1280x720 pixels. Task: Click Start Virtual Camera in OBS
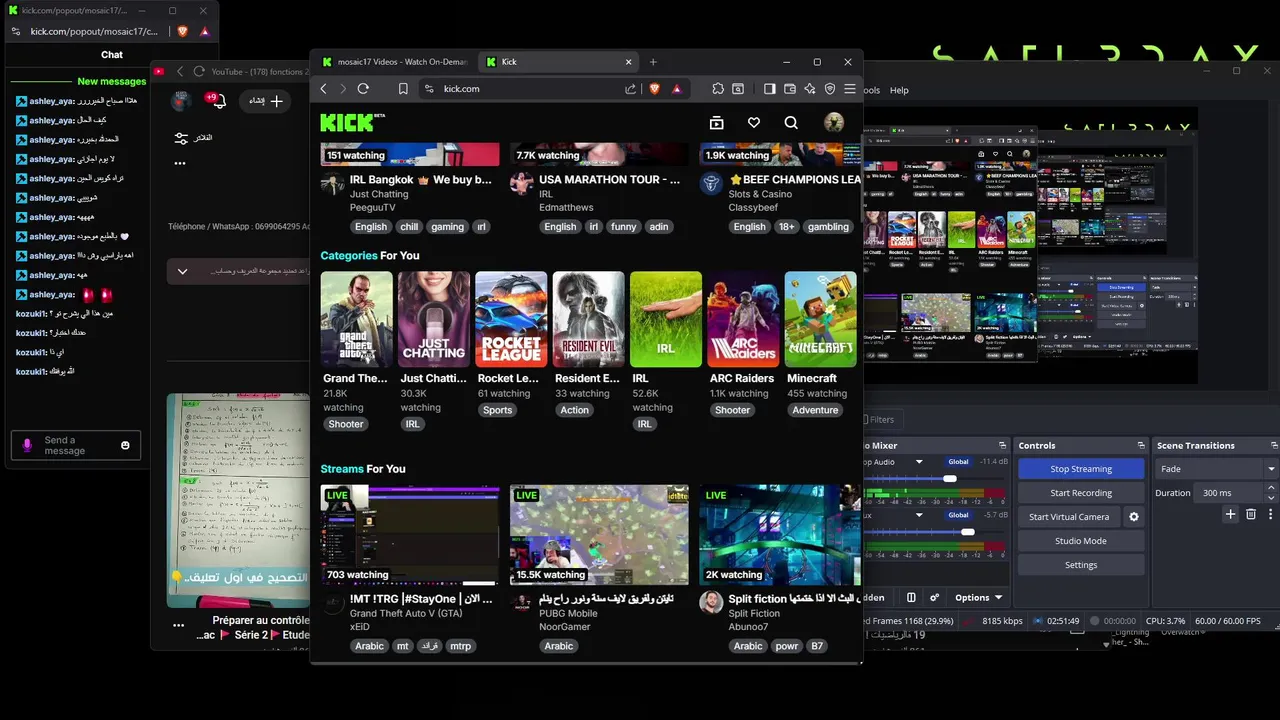(1069, 517)
